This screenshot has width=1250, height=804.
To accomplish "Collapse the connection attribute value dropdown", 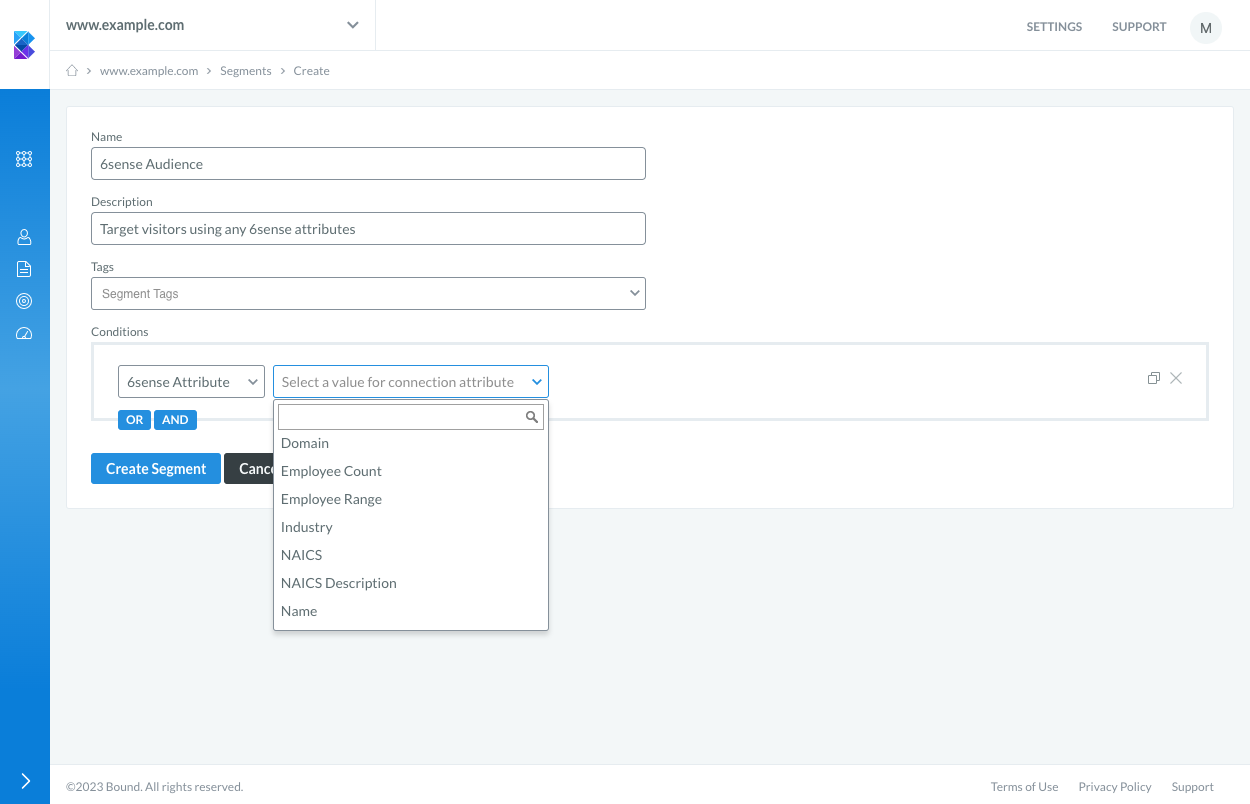I will point(411,382).
